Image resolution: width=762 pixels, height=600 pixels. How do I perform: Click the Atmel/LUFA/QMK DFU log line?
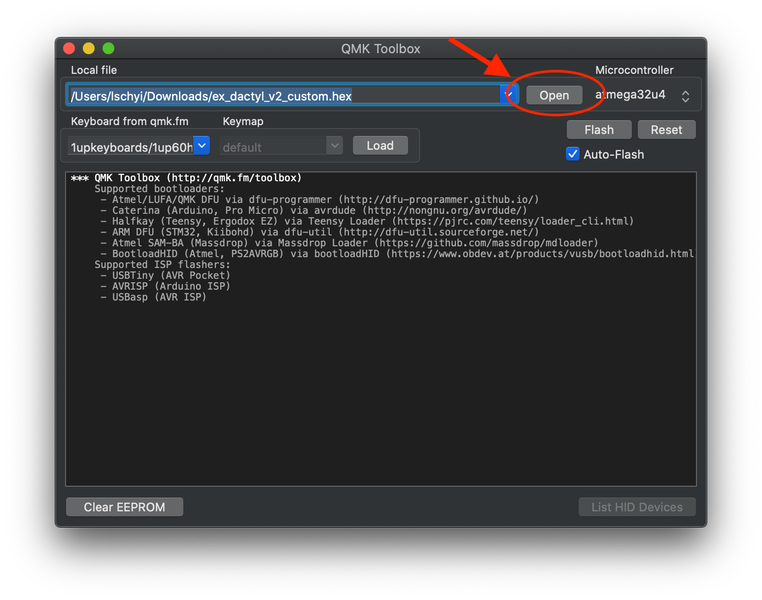click(x=319, y=200)
